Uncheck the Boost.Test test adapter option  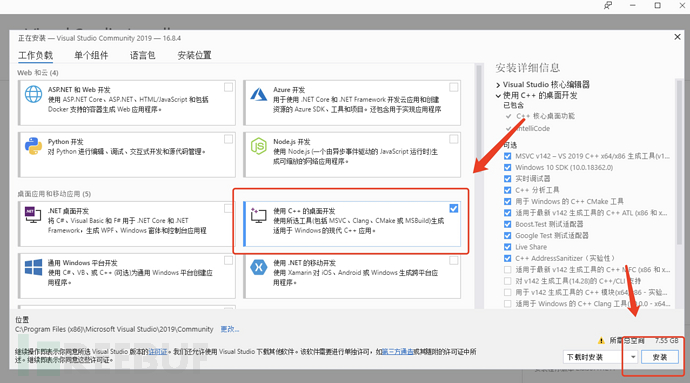coord(507,224)
